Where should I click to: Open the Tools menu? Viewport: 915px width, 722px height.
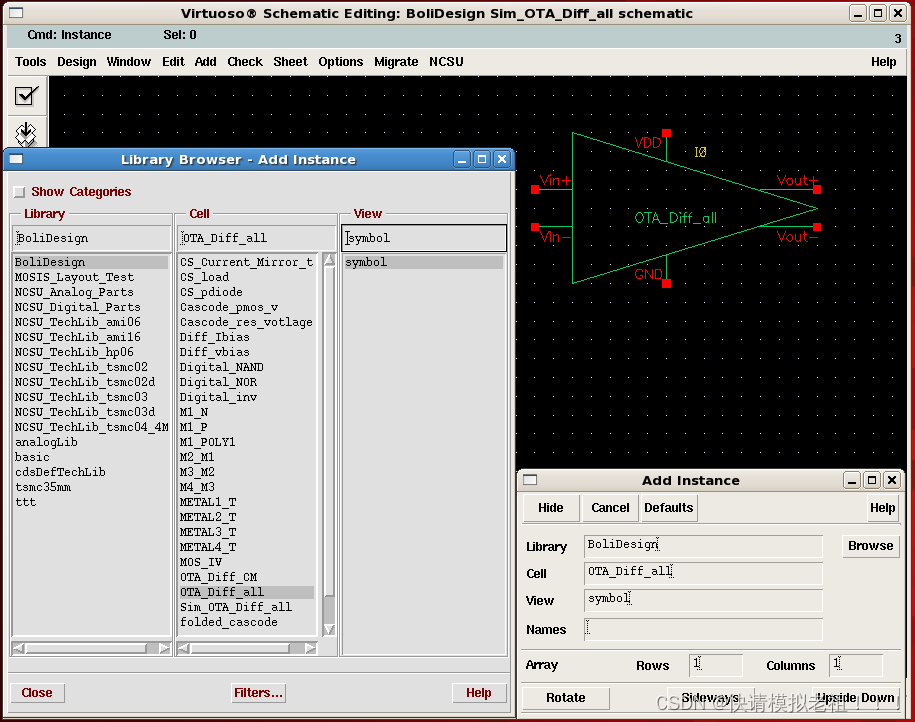click(30, 62)
